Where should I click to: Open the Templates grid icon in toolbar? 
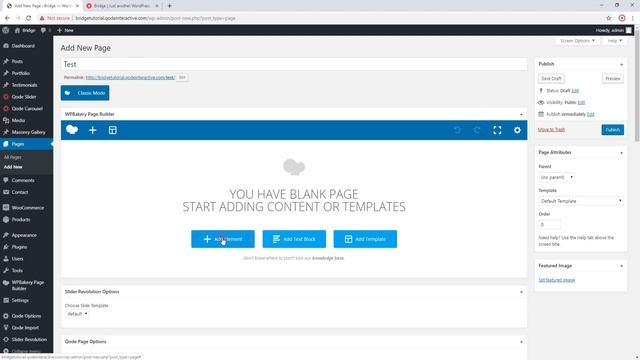(113, 130)
